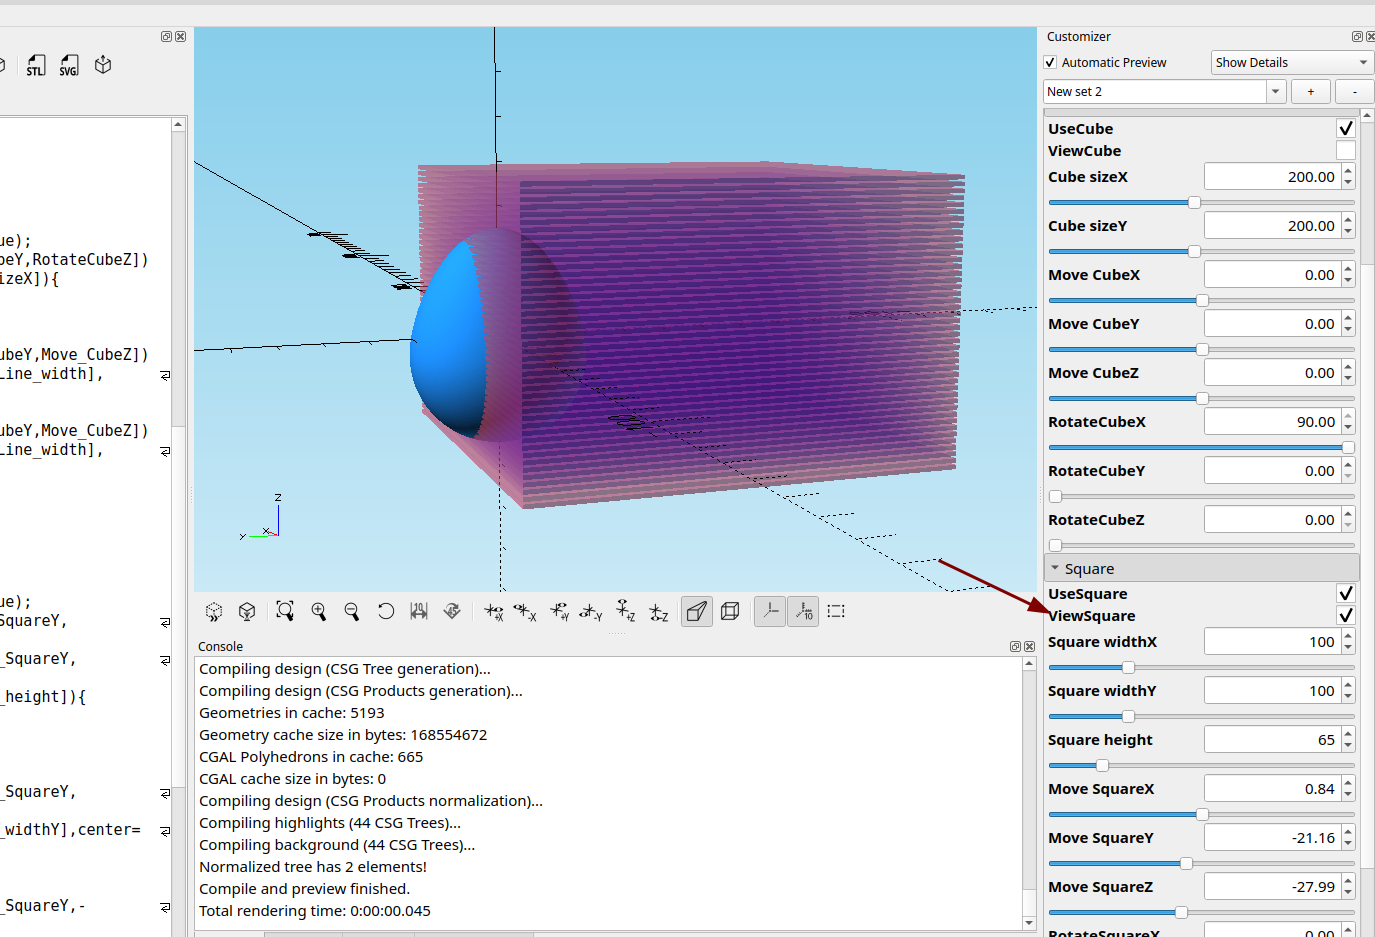Switch to the -Z axis view
This screenshot has height=937, width=1375.
coord(658,611)
